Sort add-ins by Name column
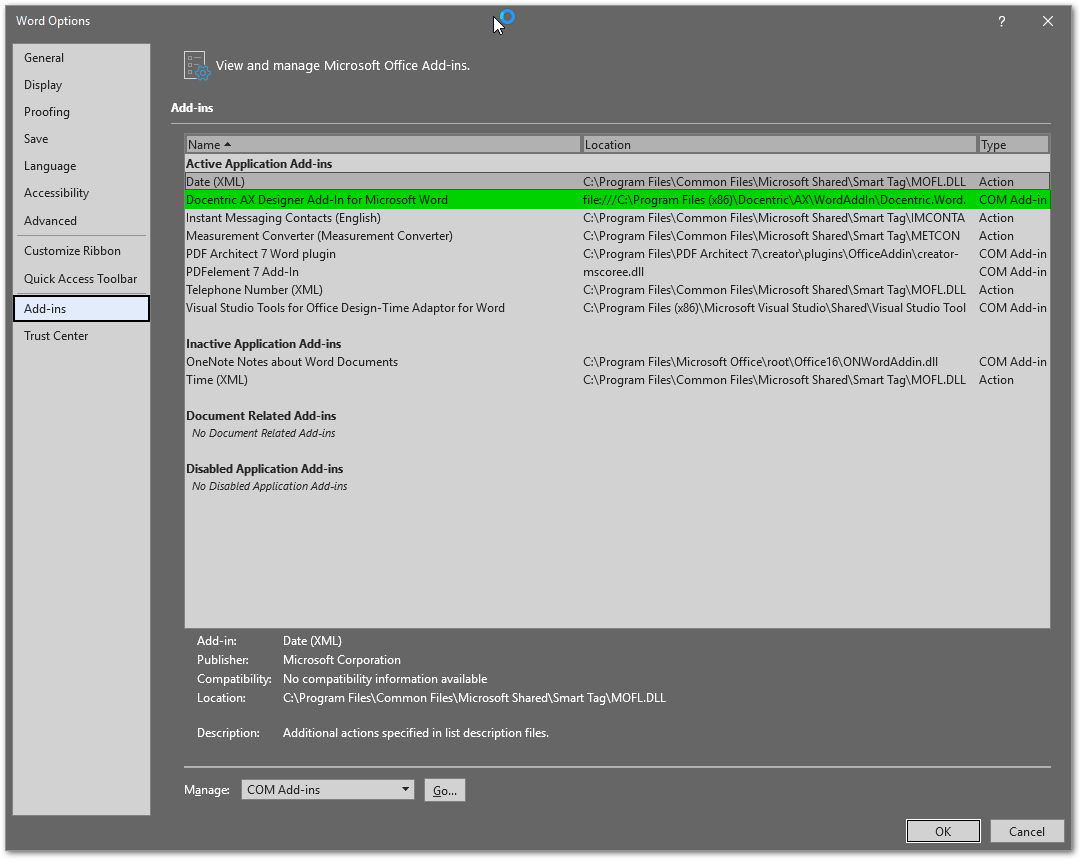Viewport: 1081px width, 860px height. pos(383,144)
